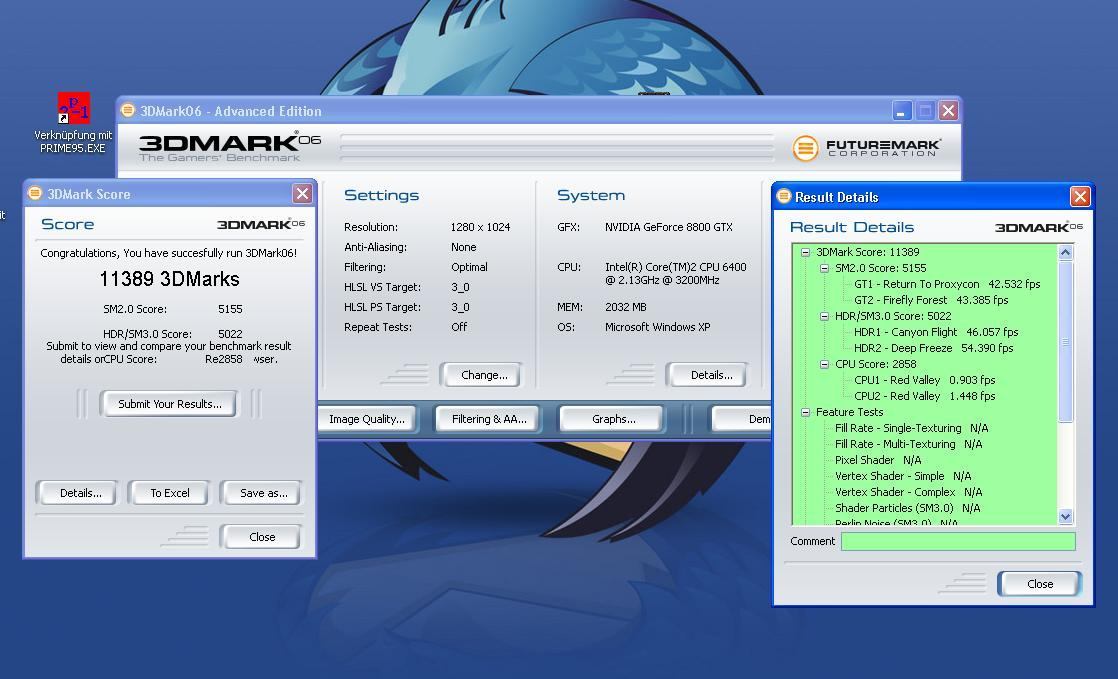
Task: Open the Graphs... button
Action: coord(613,419)
